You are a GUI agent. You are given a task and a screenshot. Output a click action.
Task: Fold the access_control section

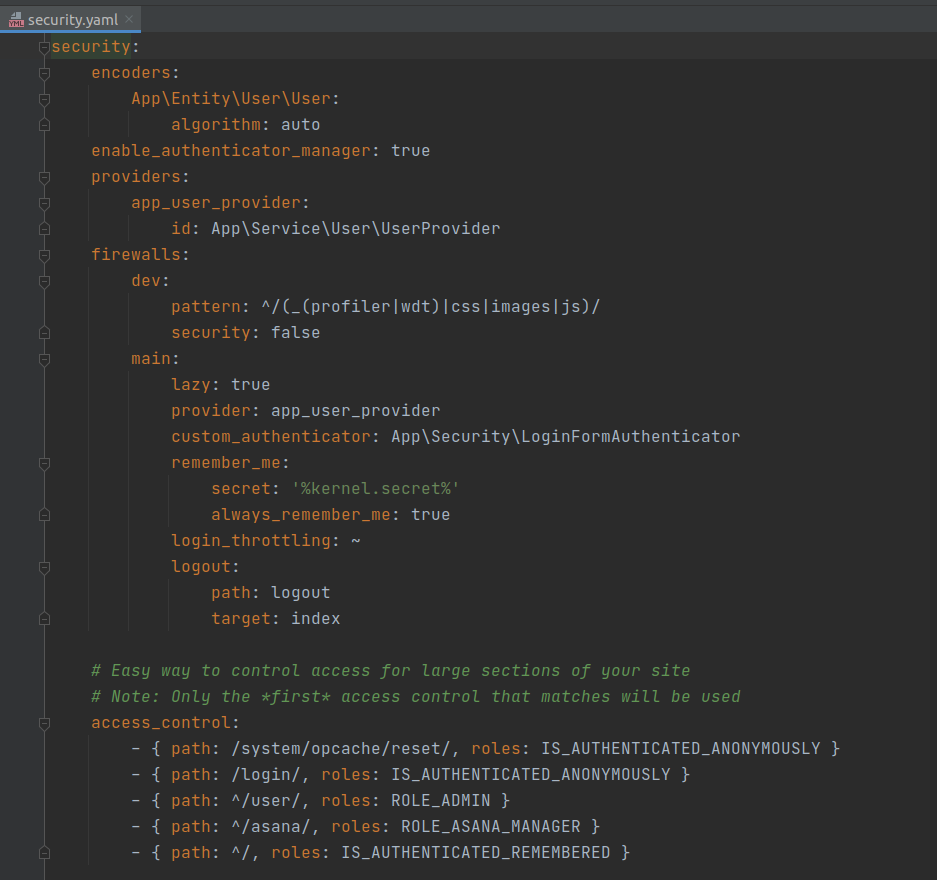click(44, 723)
